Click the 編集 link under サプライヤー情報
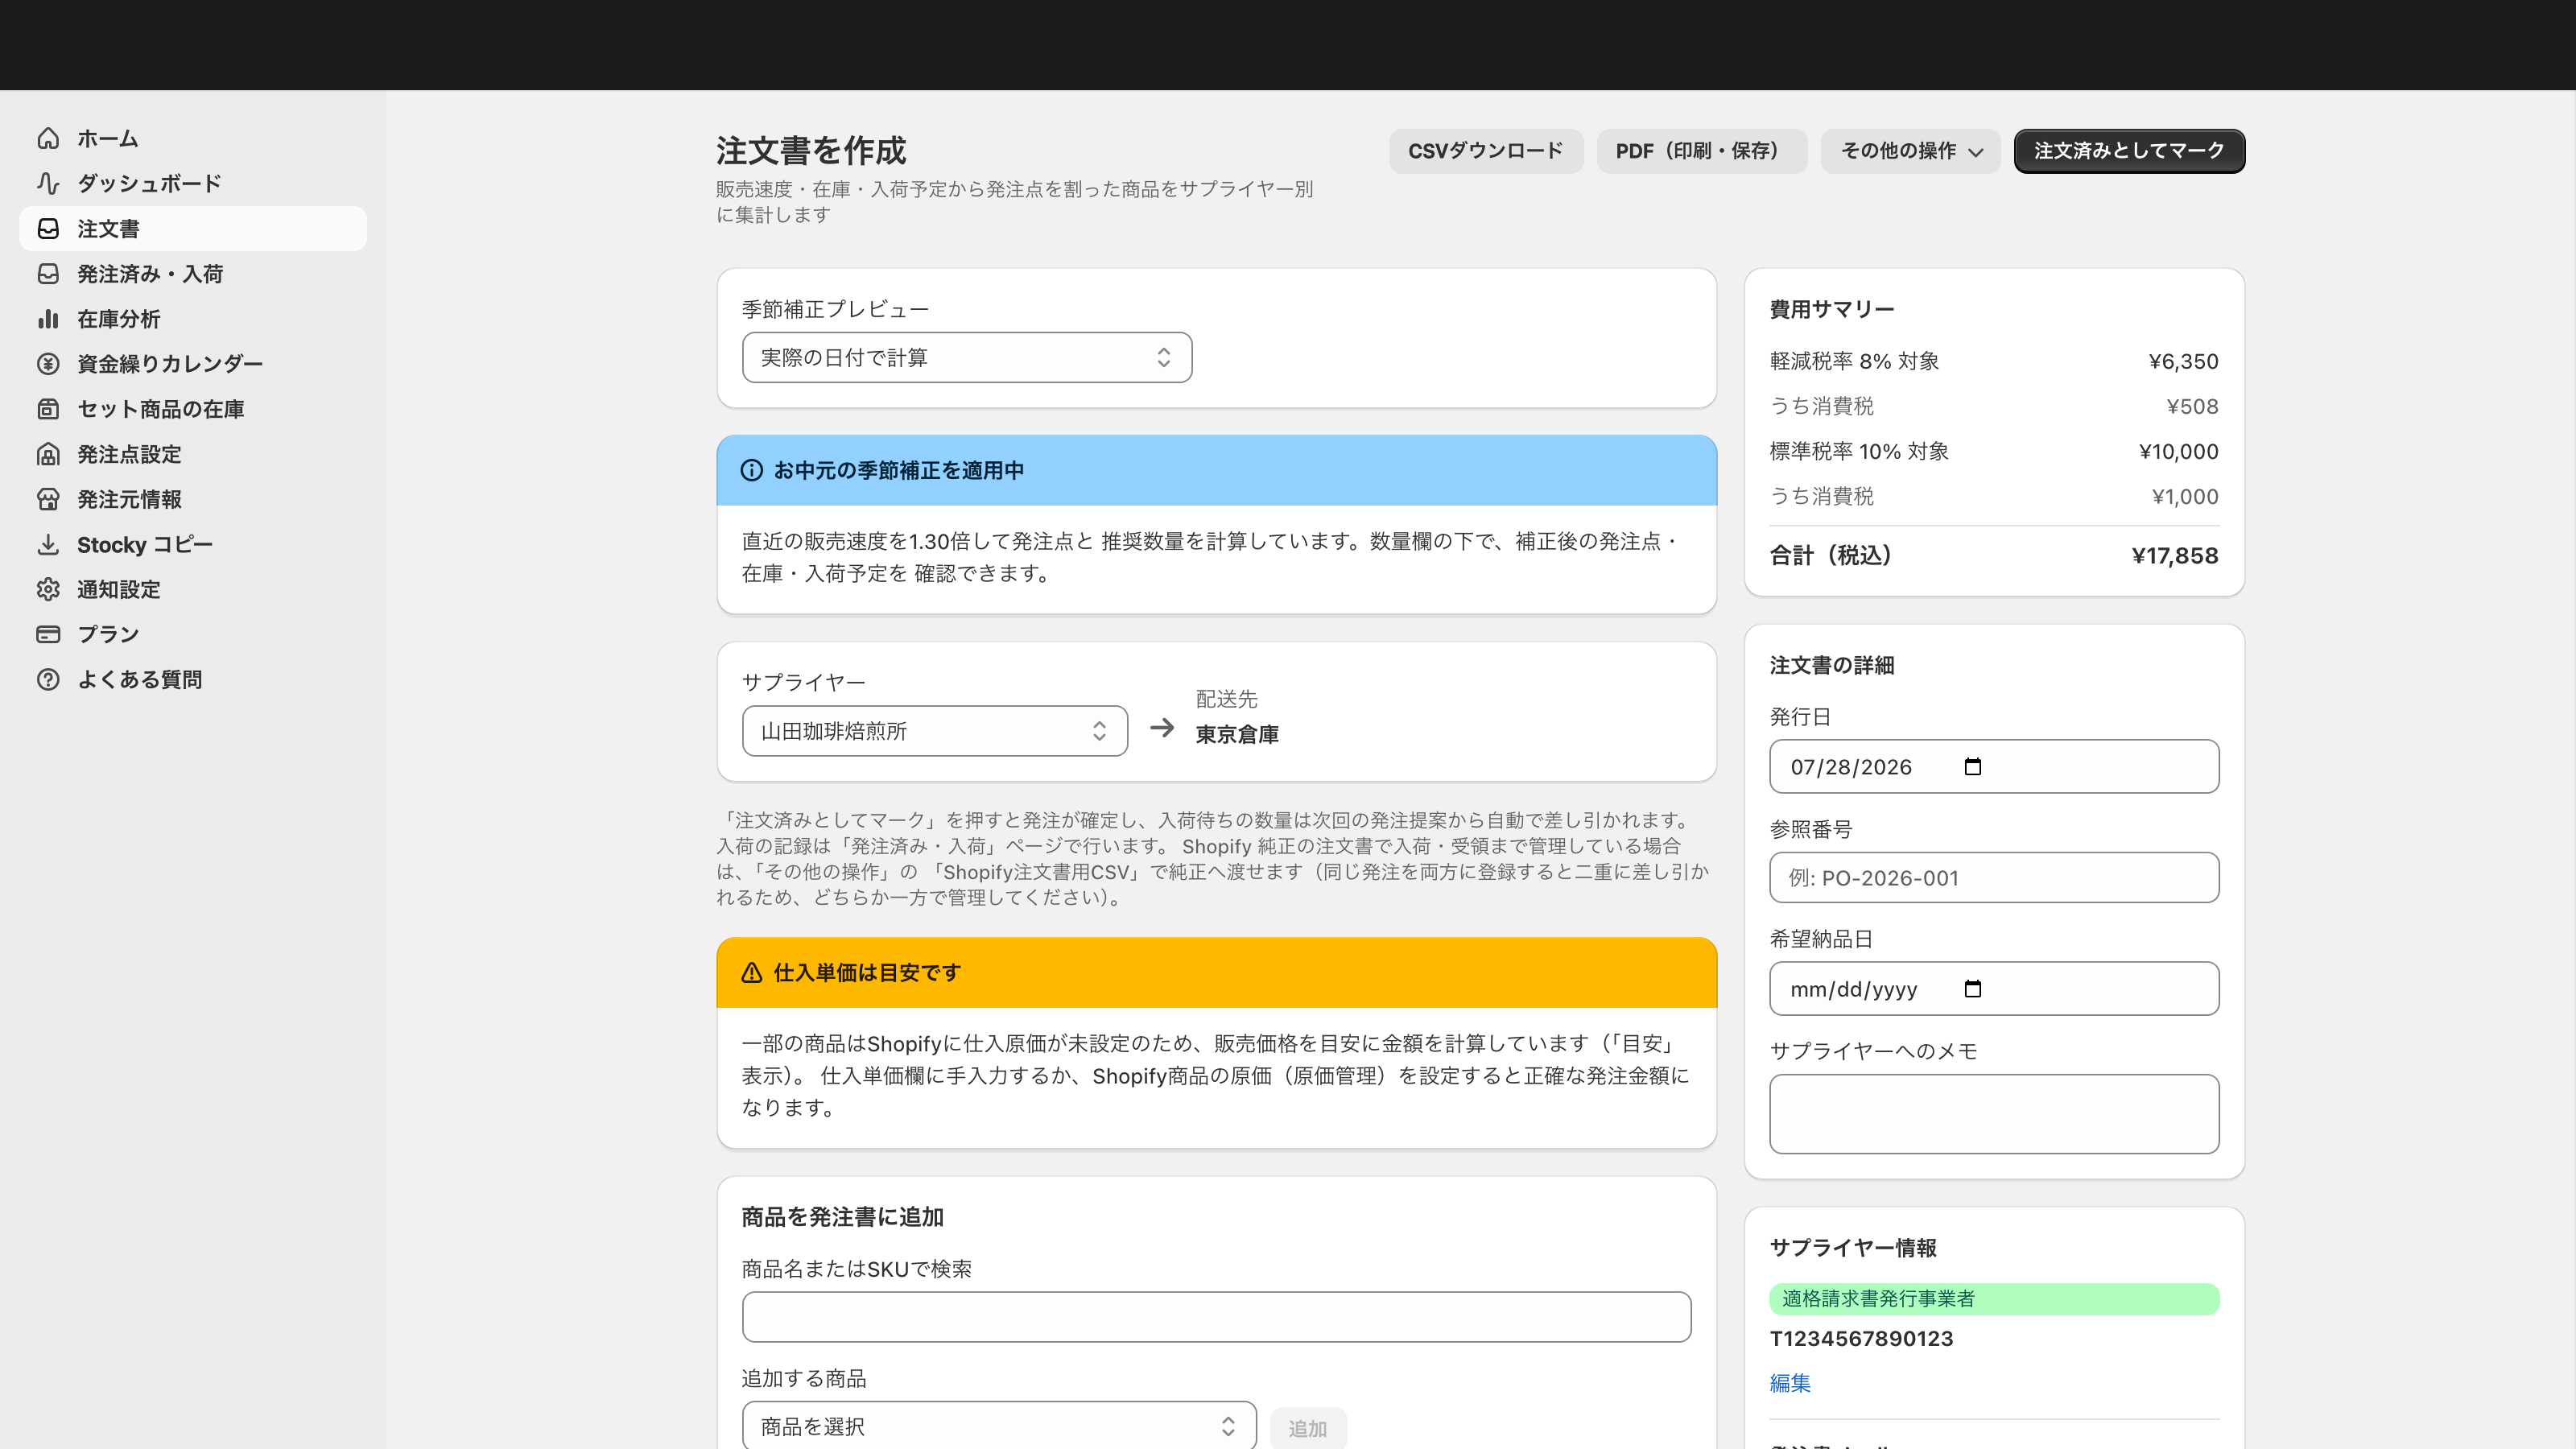 pos(1790,1383)
